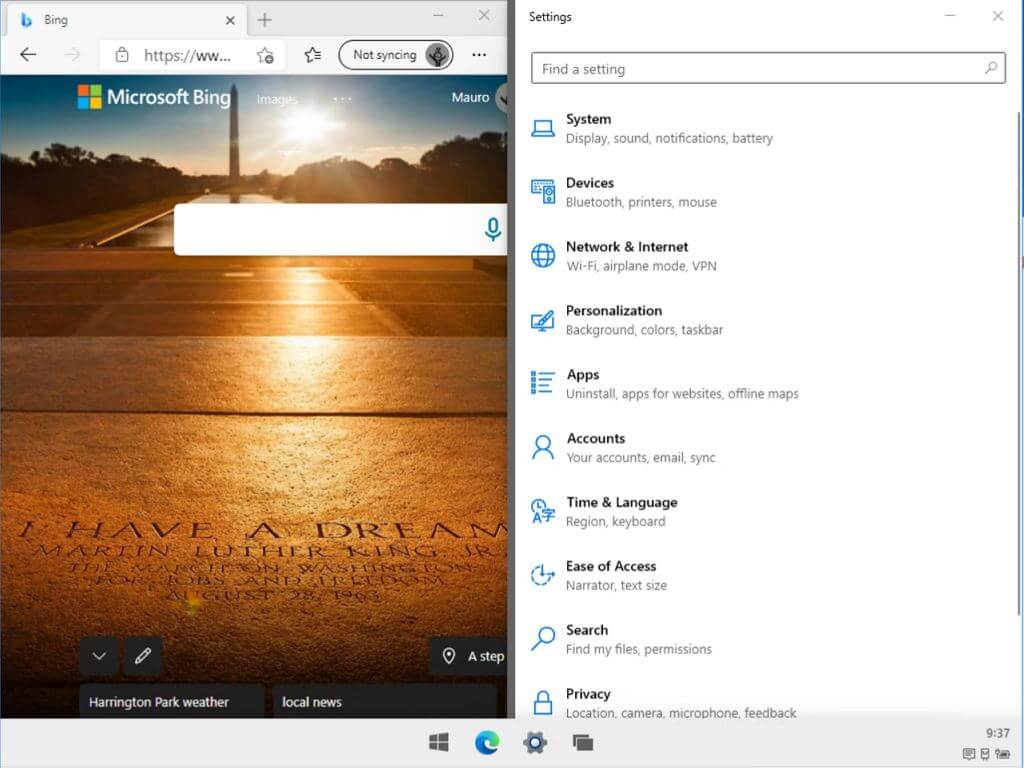1024x768 pixels.
Task: Add current page to favorites in address bar
Action: click(x=266, y=55)
